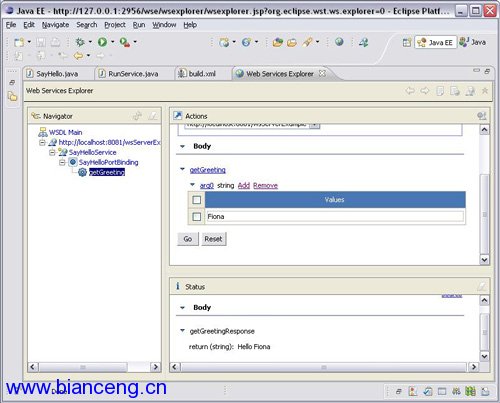Collapse the getGreetingResponse triangle
500x403 pixels.
tap(182, 331)
